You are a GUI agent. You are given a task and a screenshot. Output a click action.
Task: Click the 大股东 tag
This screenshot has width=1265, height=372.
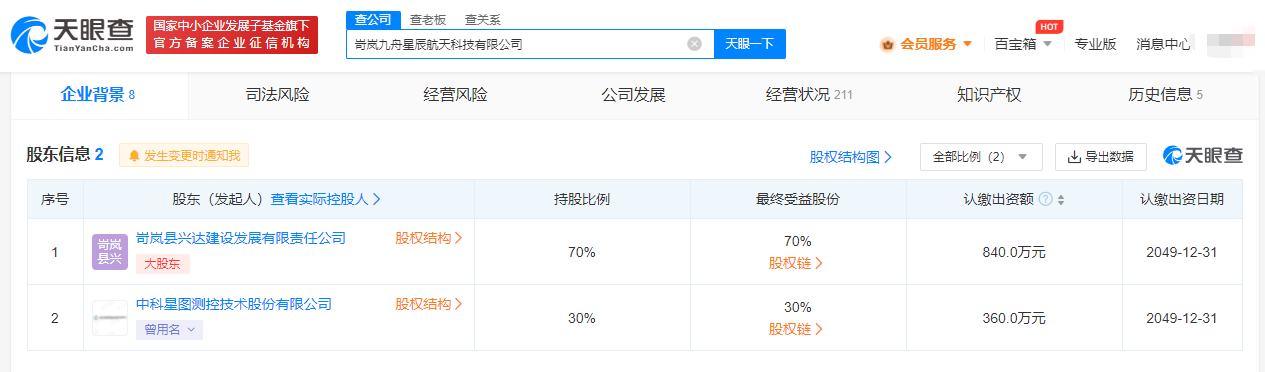163,264
